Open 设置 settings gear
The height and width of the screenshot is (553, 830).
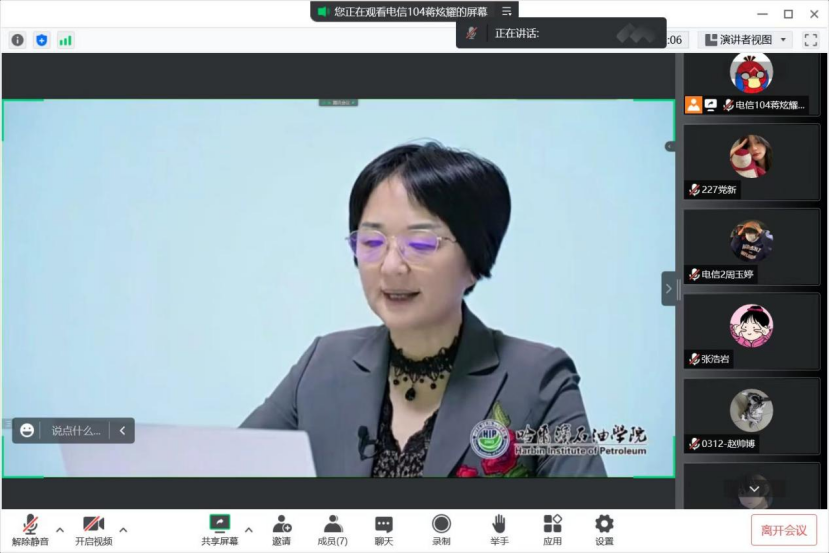coord(604,529)
